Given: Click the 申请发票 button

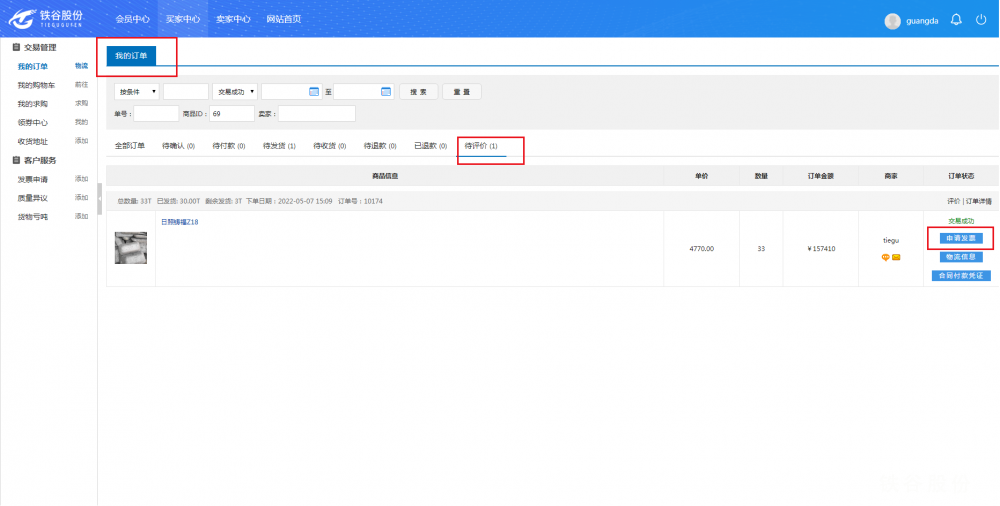Looking at the screenshot, I should point(961,238).
